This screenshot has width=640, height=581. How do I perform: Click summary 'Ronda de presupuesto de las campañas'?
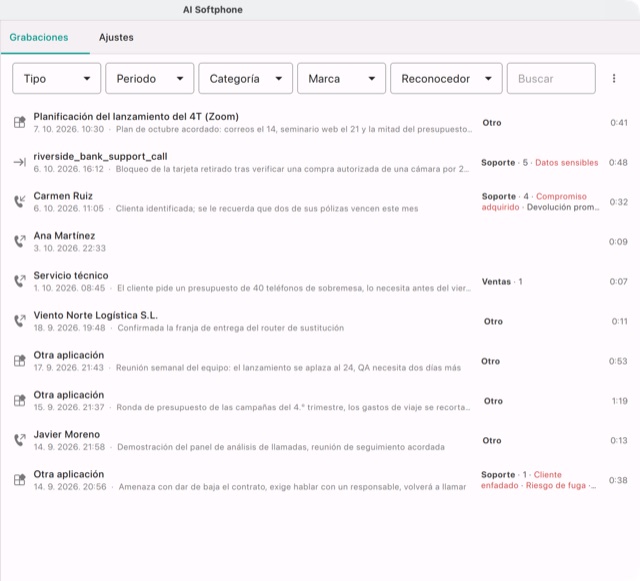(x=293, y=407)
